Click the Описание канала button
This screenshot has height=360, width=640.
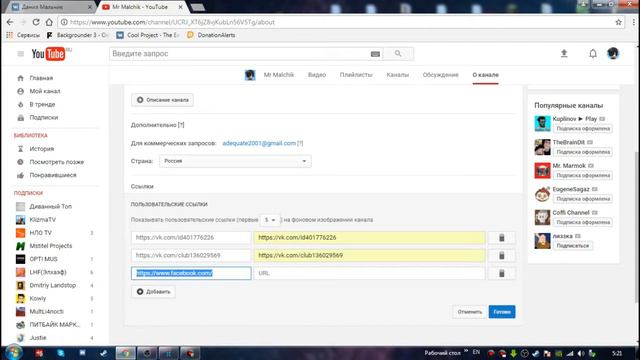click(162, 100)
